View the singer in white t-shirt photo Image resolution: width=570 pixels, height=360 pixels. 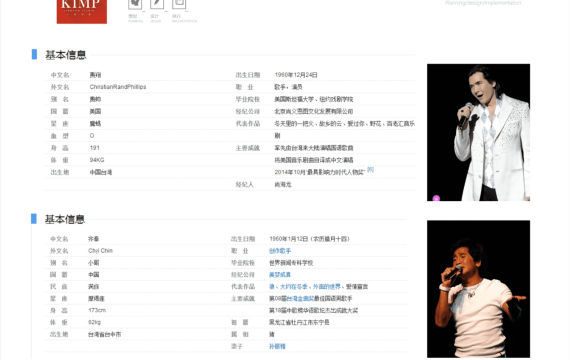(478, 289)
